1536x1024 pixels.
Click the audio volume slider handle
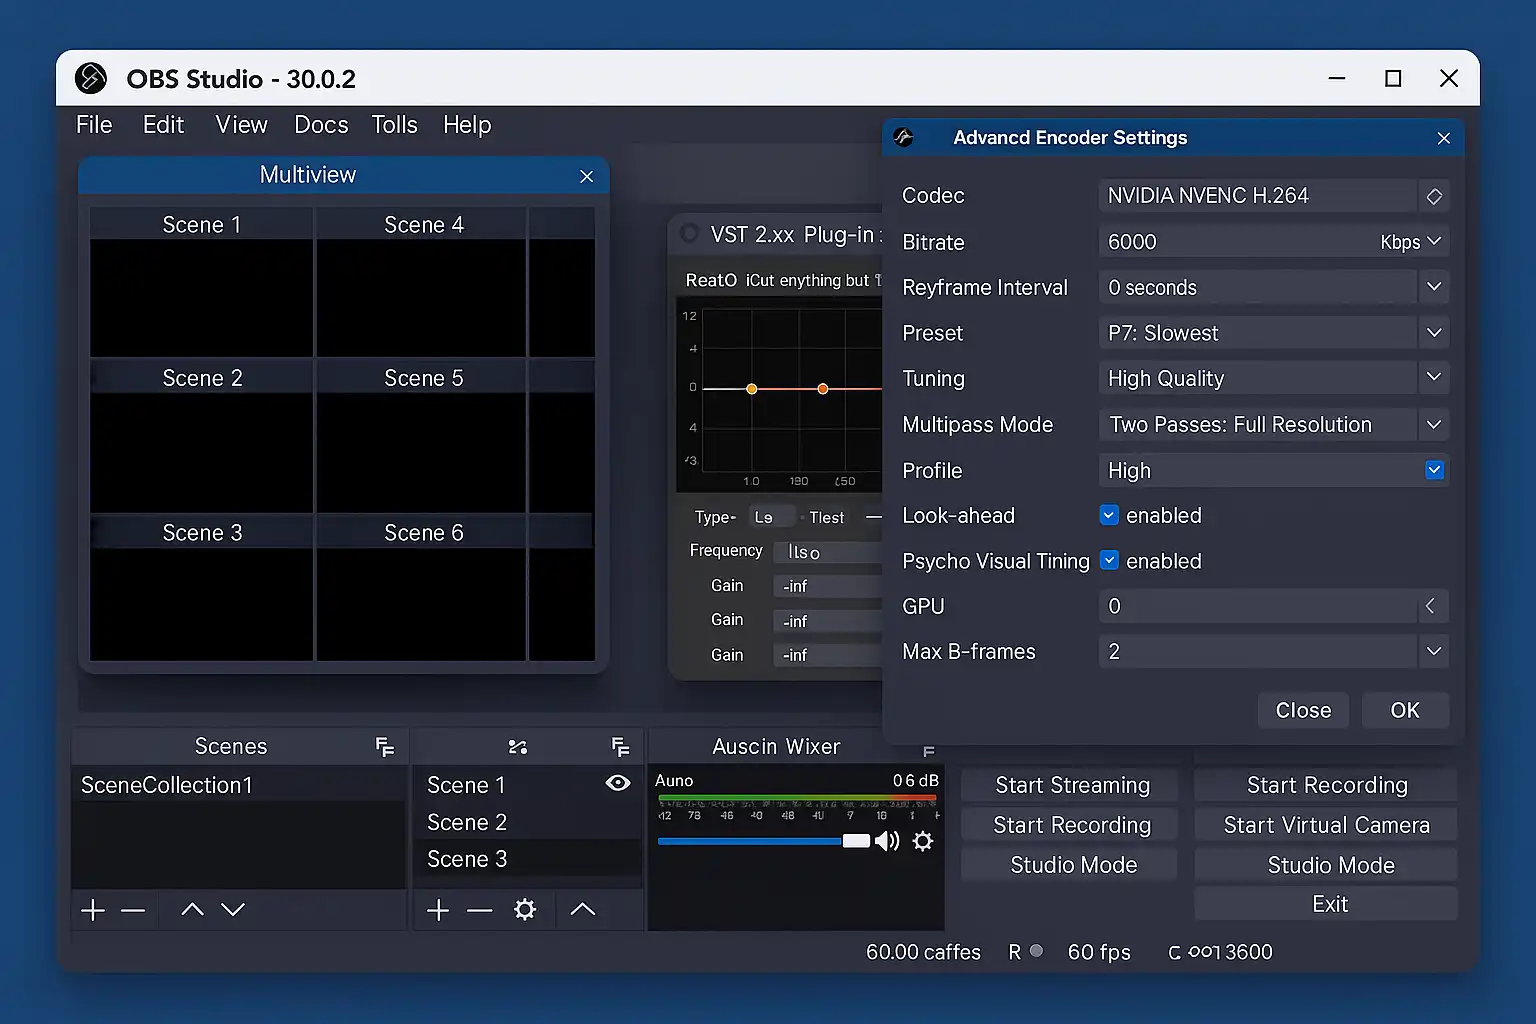856,841
